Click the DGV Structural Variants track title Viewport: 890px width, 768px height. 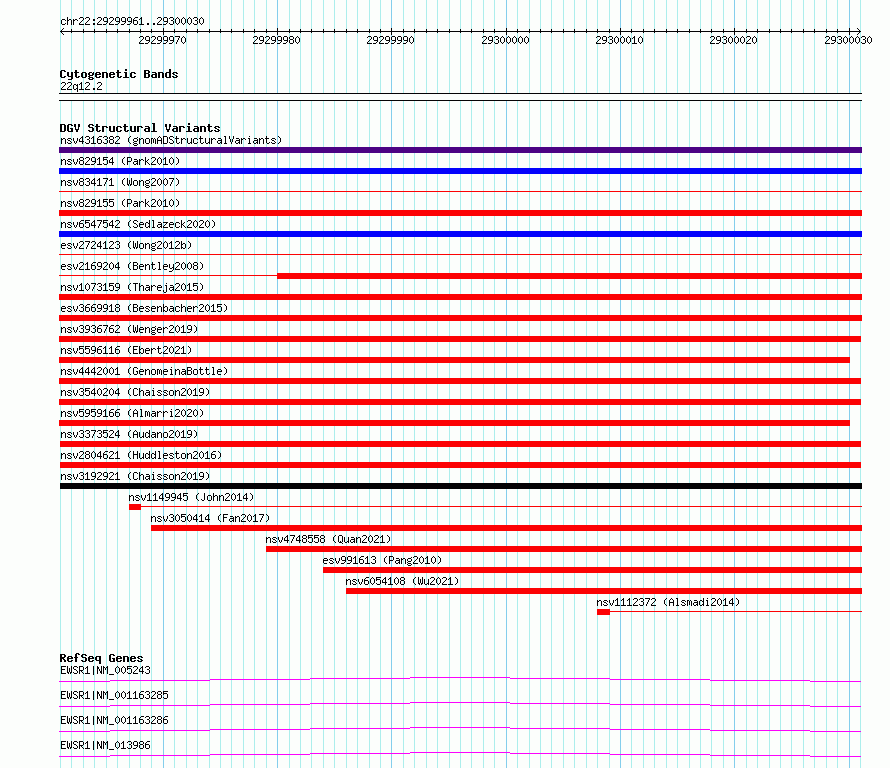pyautogui.click(x=140, y=128)
